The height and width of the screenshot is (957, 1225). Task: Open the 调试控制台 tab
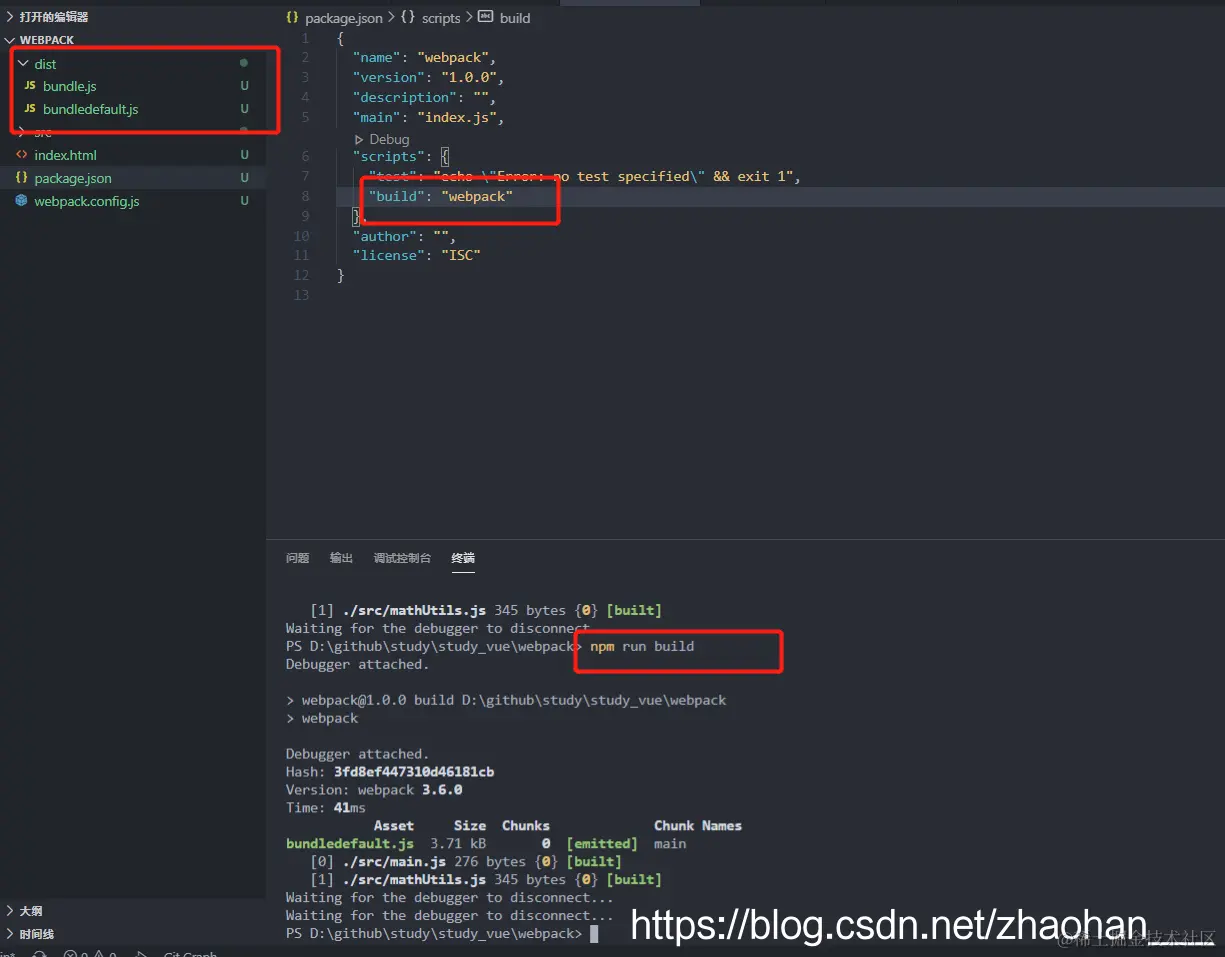click(x=402, y=558)
